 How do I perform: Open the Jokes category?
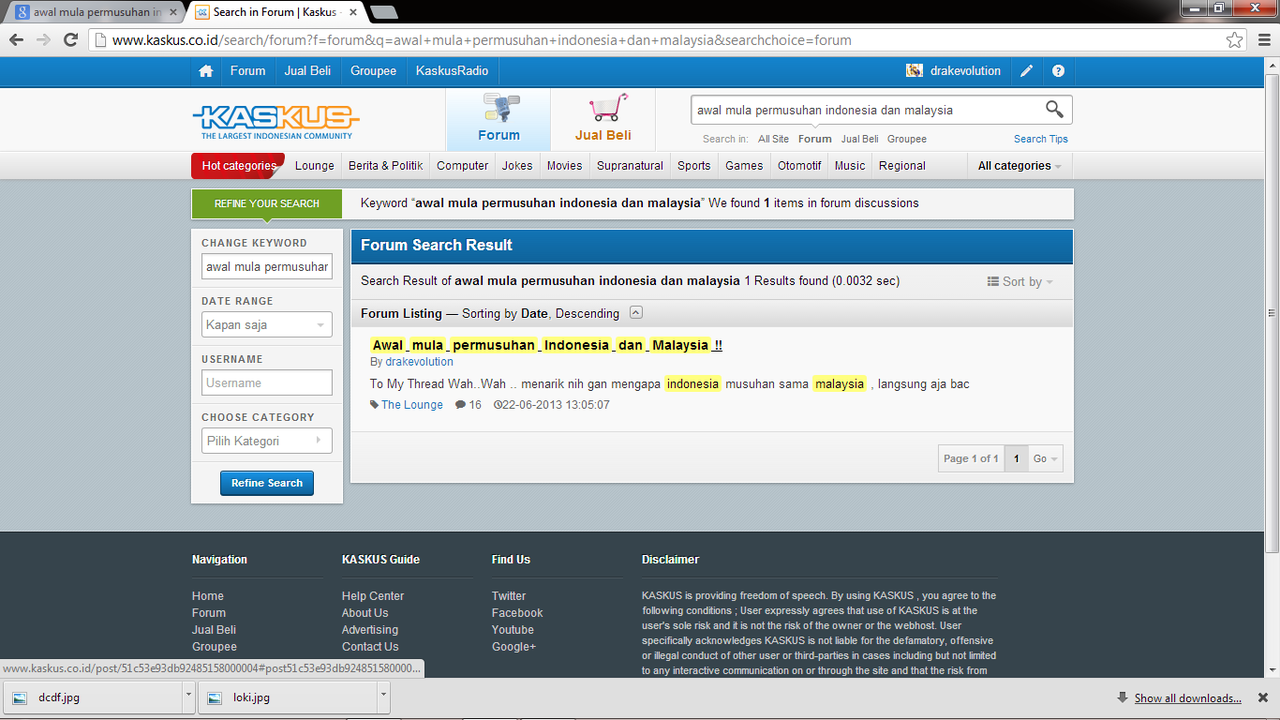click(x=517, y=166)
